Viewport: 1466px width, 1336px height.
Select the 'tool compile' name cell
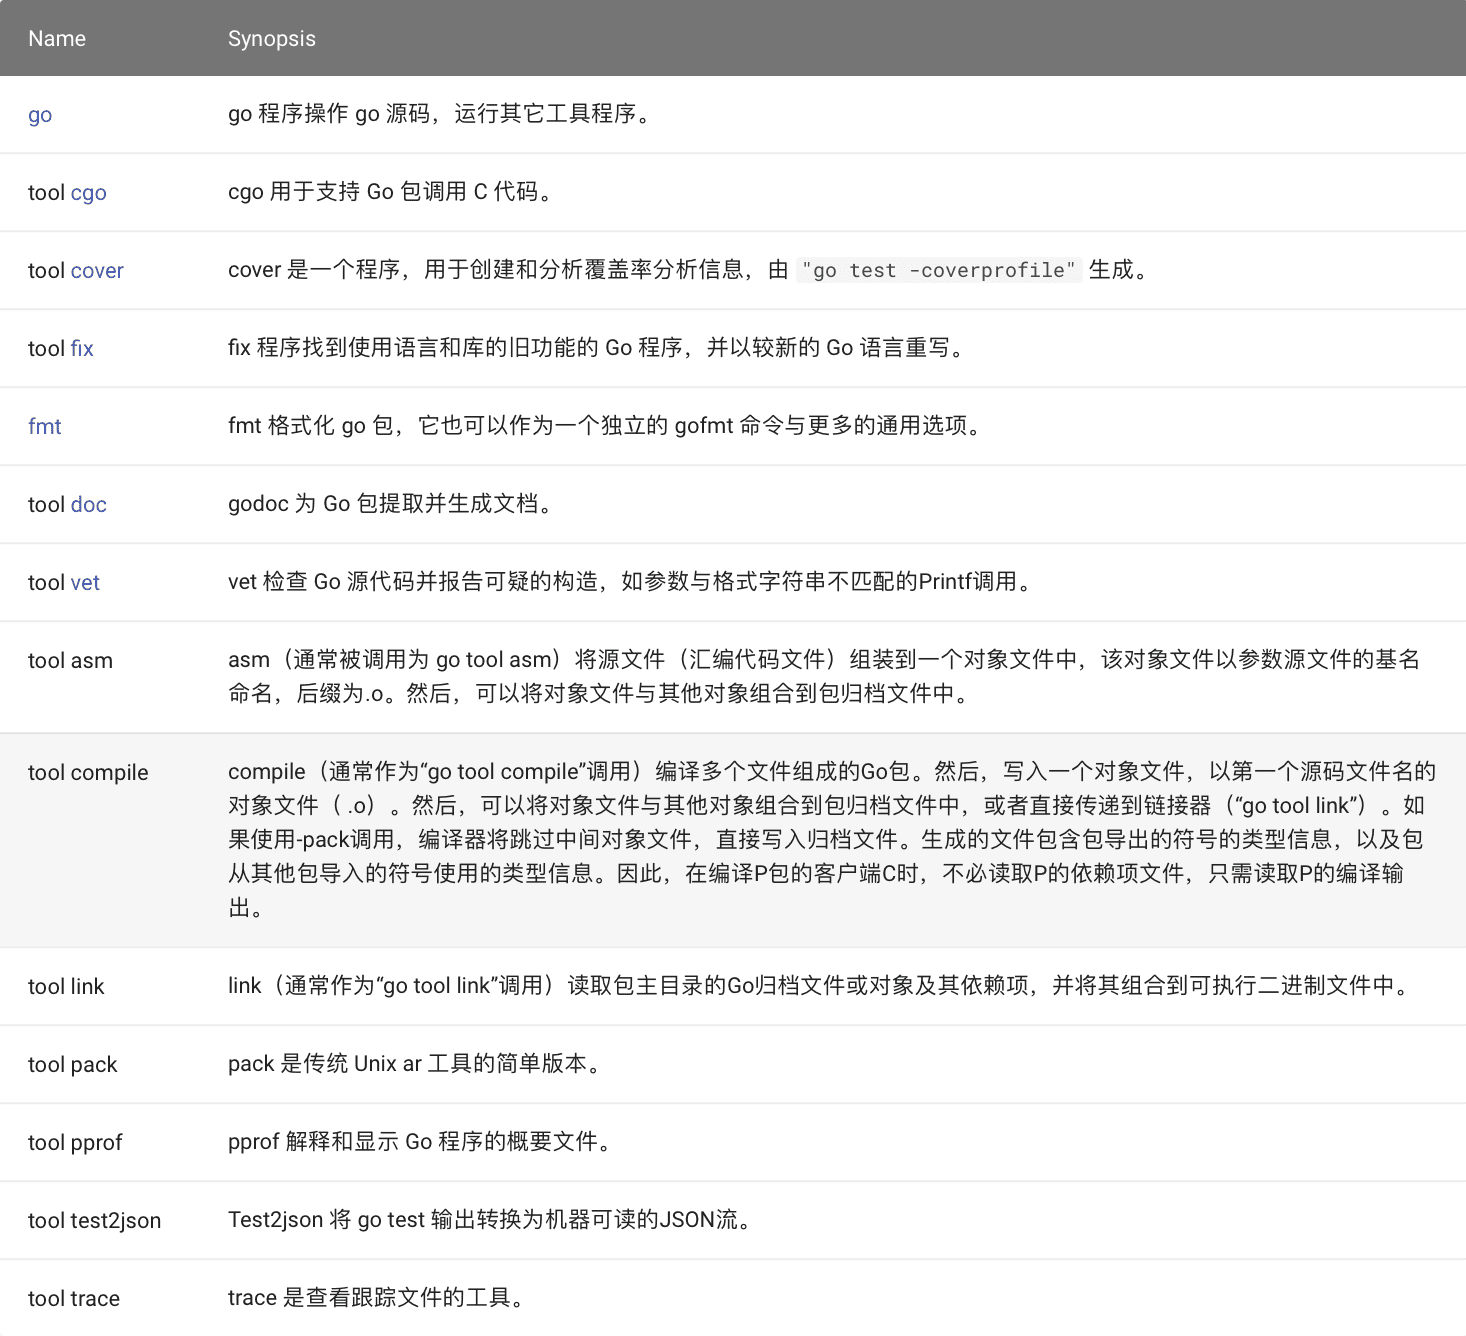88,773
